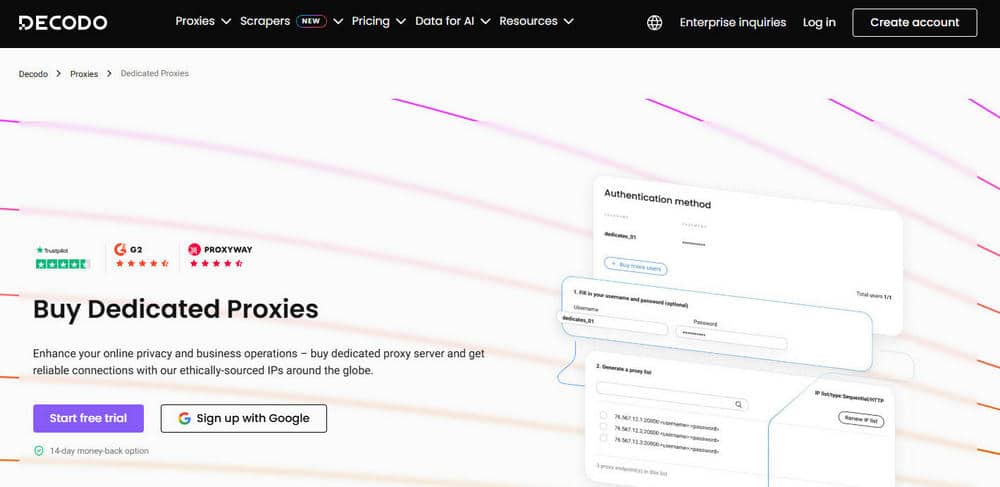The image size is (1000, 487).
Task: Click the Password field in illustration
Action: (x=731, y=338)
